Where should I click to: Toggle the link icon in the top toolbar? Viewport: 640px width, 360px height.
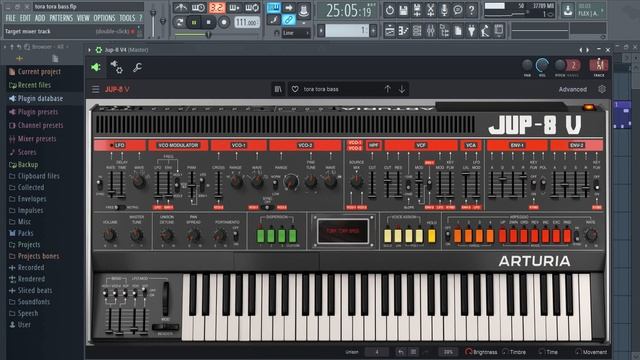click(289, 20)
